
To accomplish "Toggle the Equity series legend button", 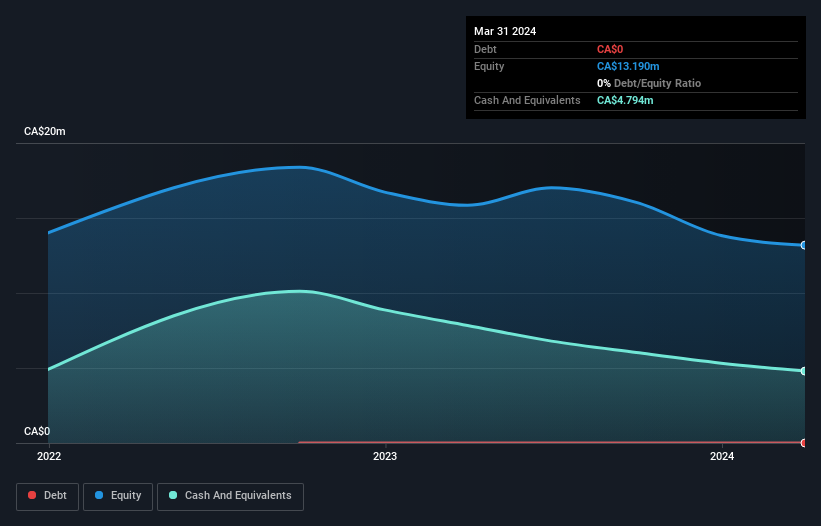I will [118, 496].
